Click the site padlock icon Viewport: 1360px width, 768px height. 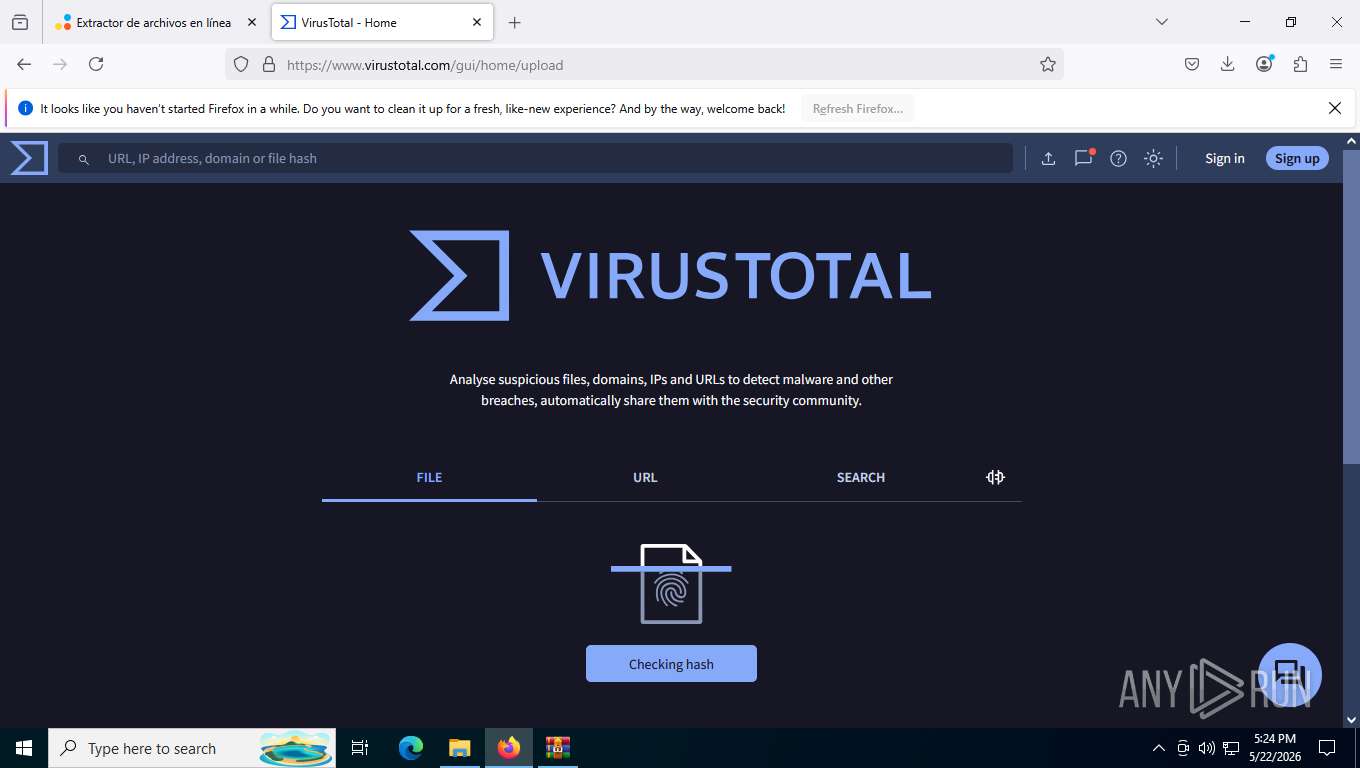[268, 64]
